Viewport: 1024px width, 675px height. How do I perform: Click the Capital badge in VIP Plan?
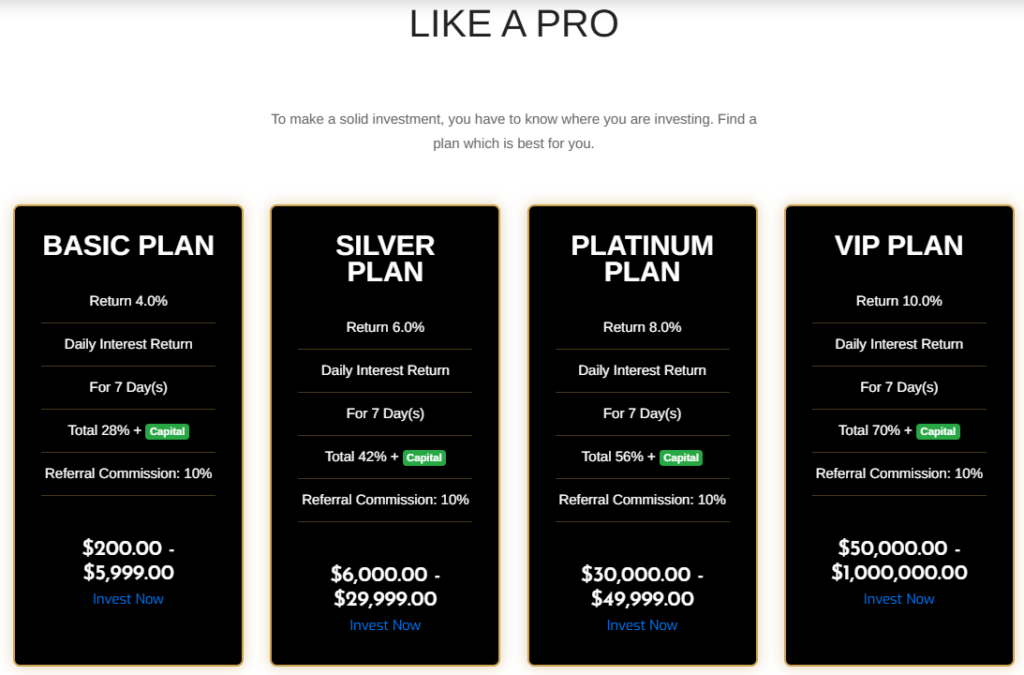point(938,432)
